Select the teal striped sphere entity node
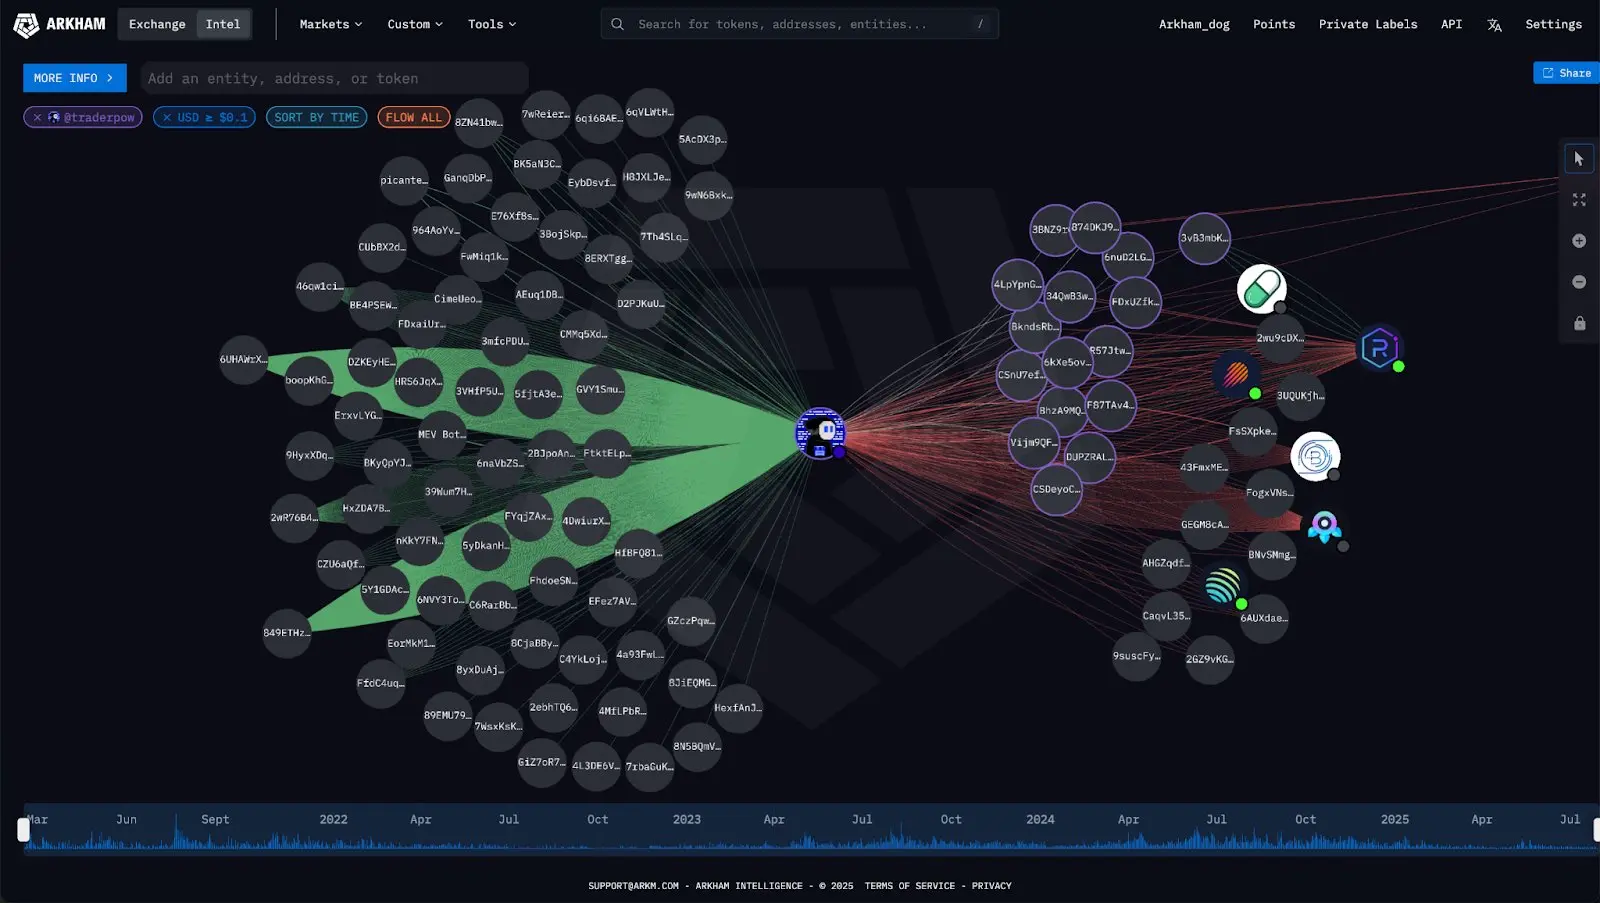1600x903 pixels. click(1222, 586)
